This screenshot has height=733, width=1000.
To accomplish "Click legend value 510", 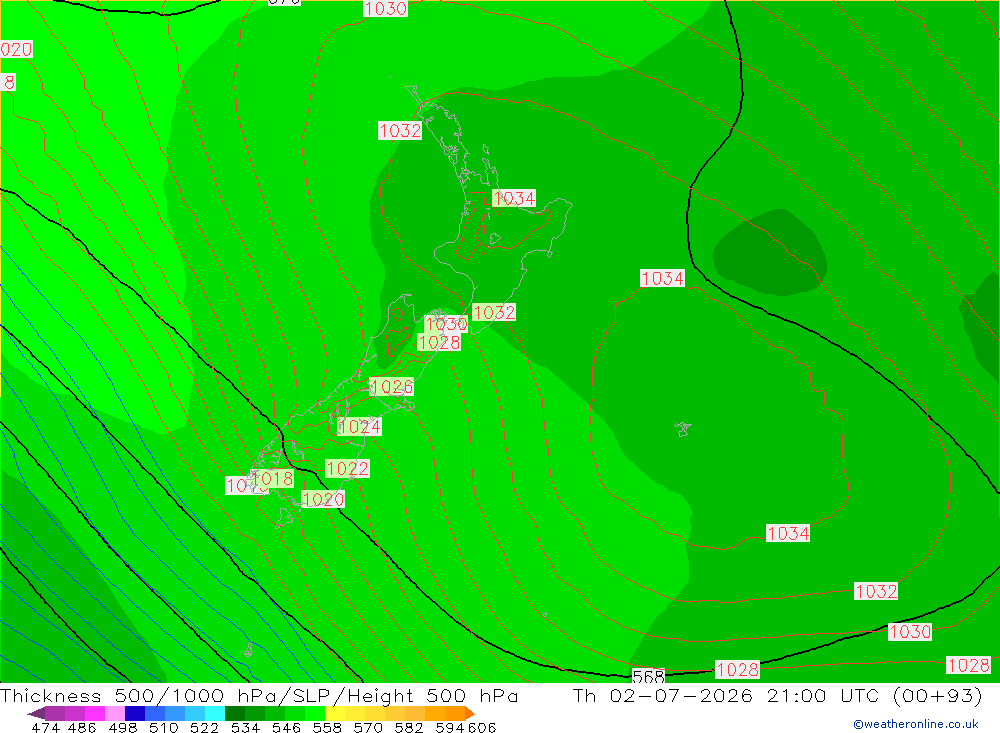I will 164,727.
